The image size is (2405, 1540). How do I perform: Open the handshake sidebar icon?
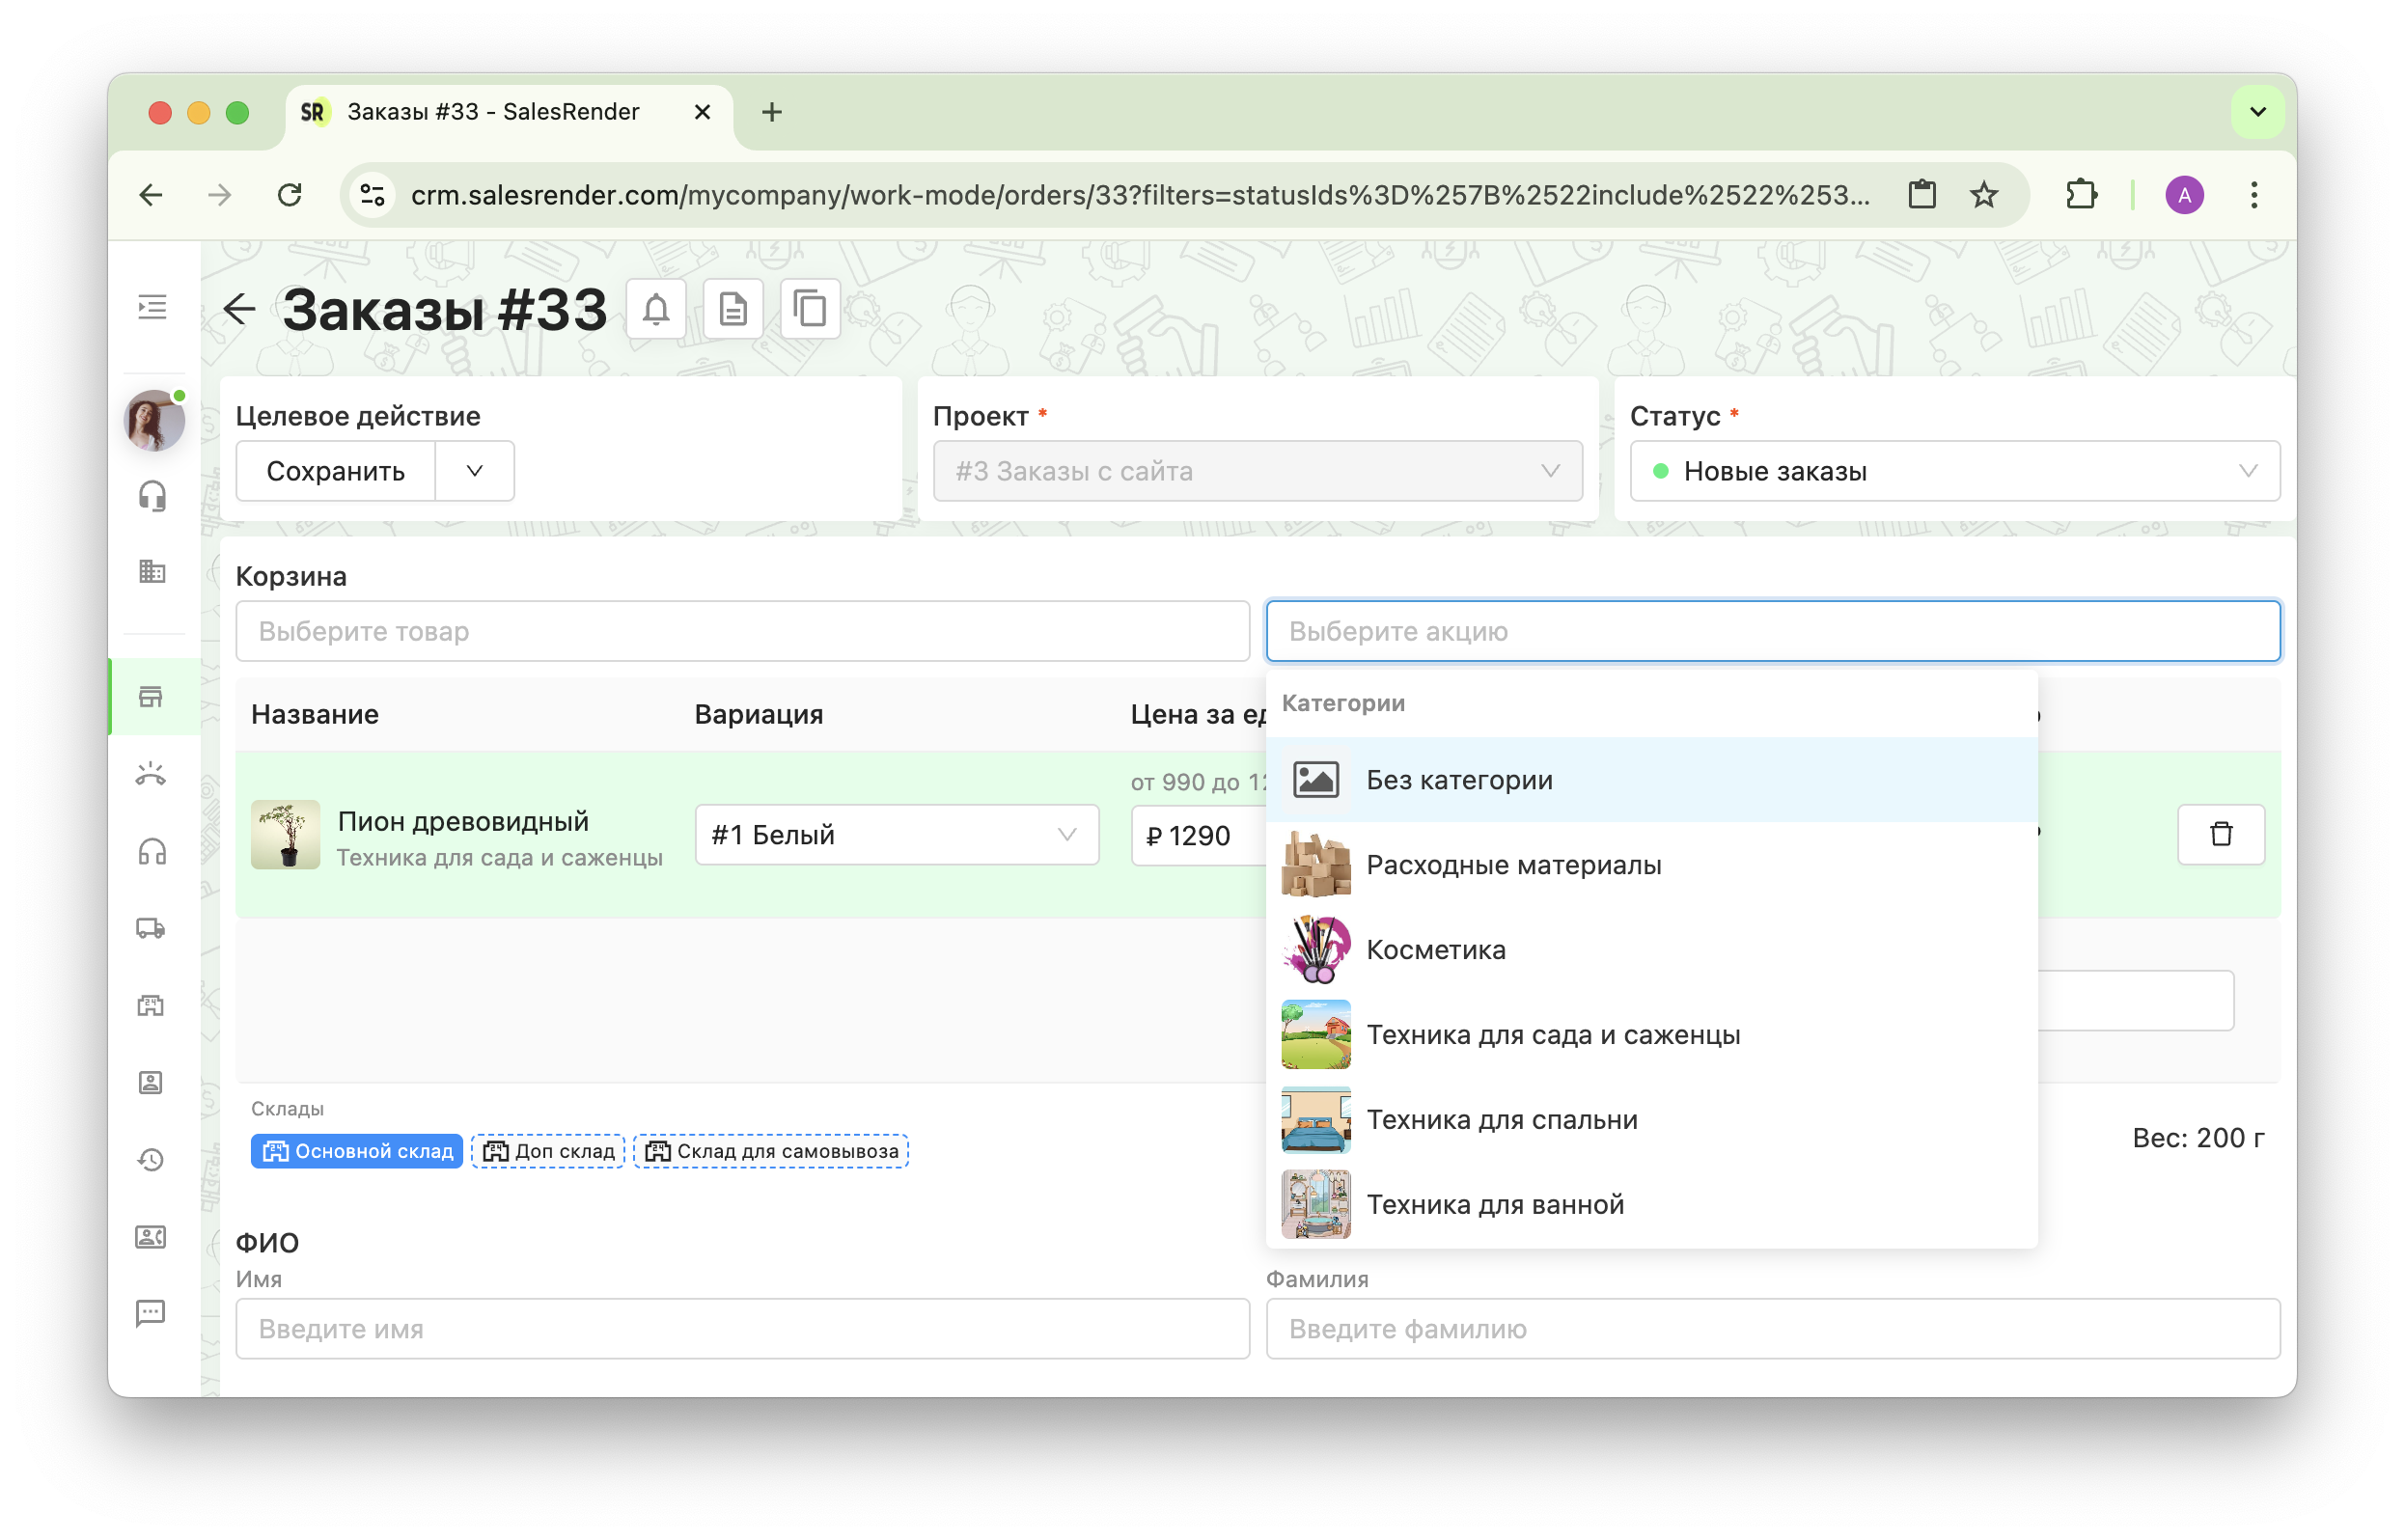[152, 775]
